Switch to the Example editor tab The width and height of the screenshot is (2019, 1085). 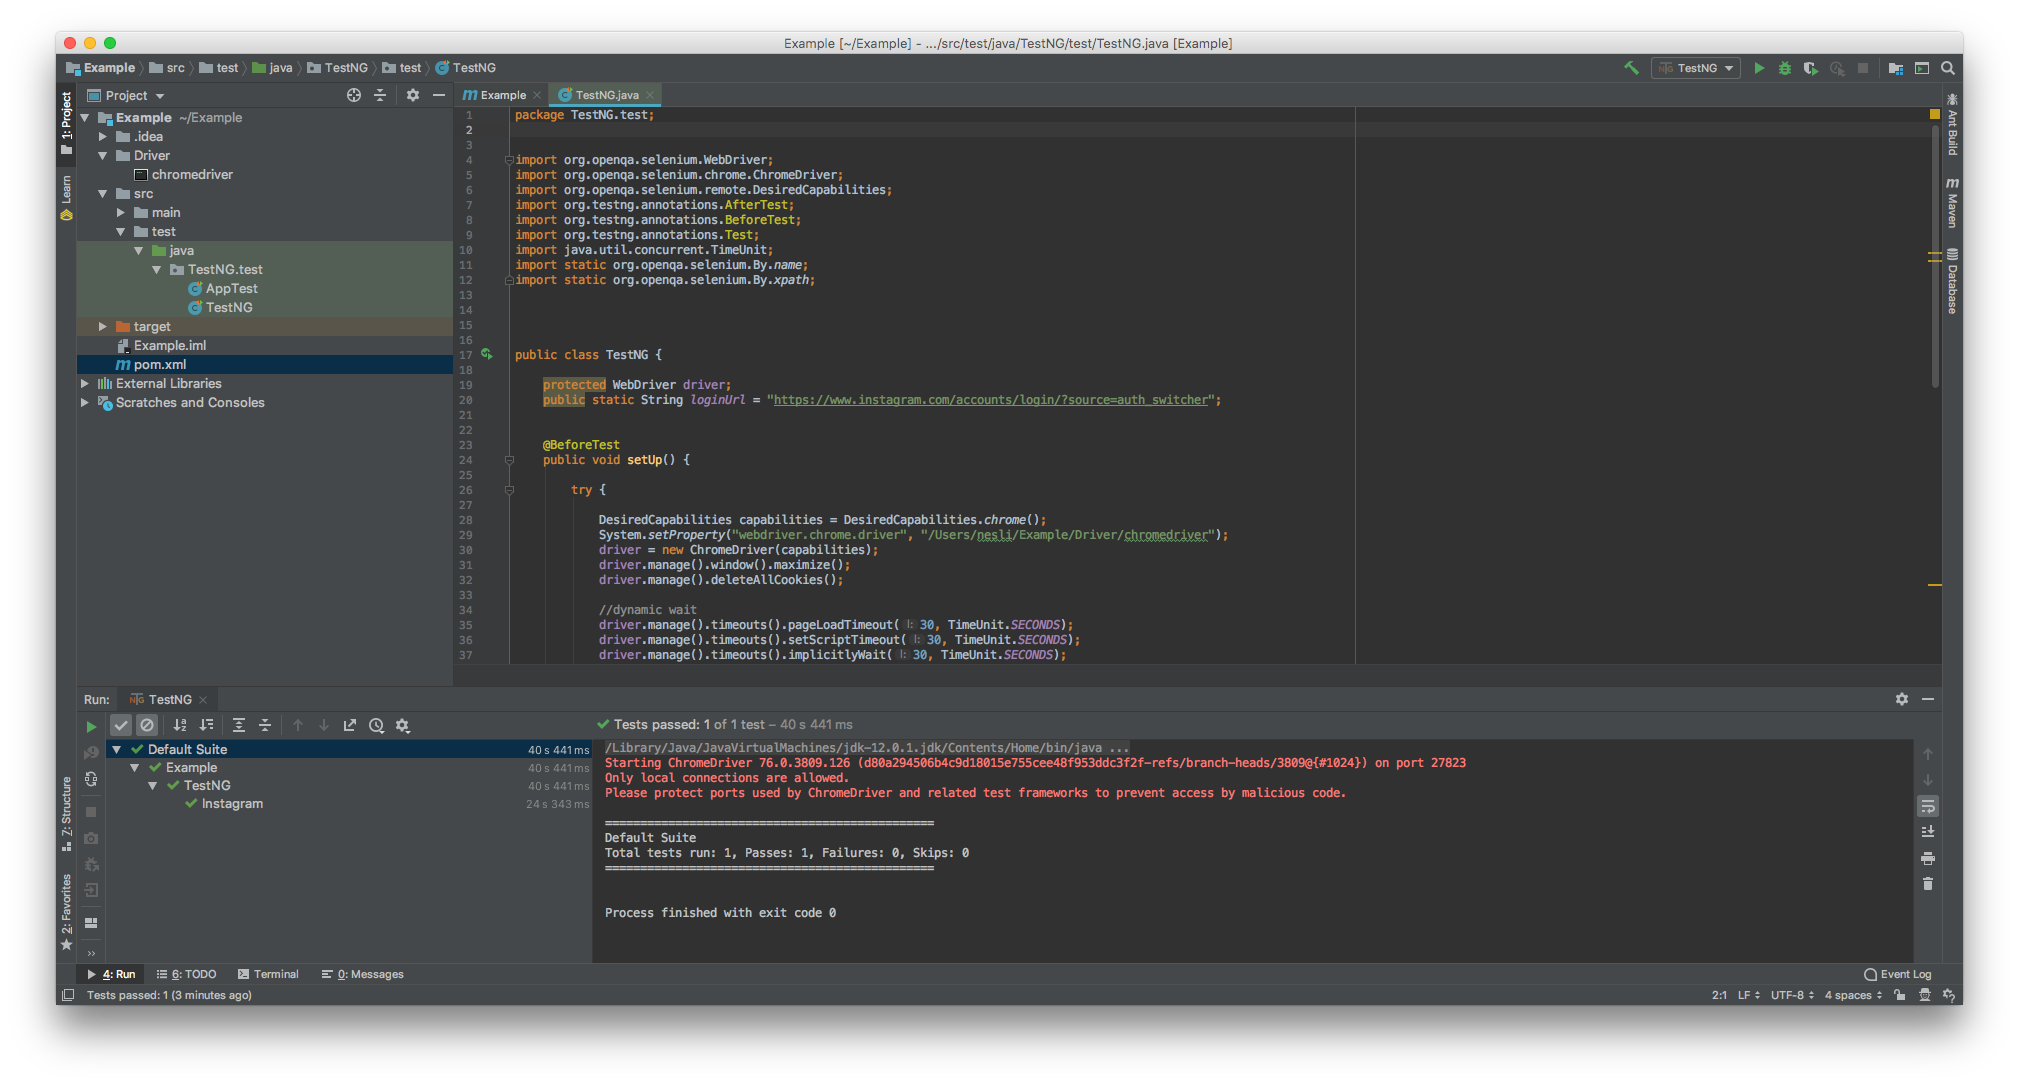(x=500, y=94)
